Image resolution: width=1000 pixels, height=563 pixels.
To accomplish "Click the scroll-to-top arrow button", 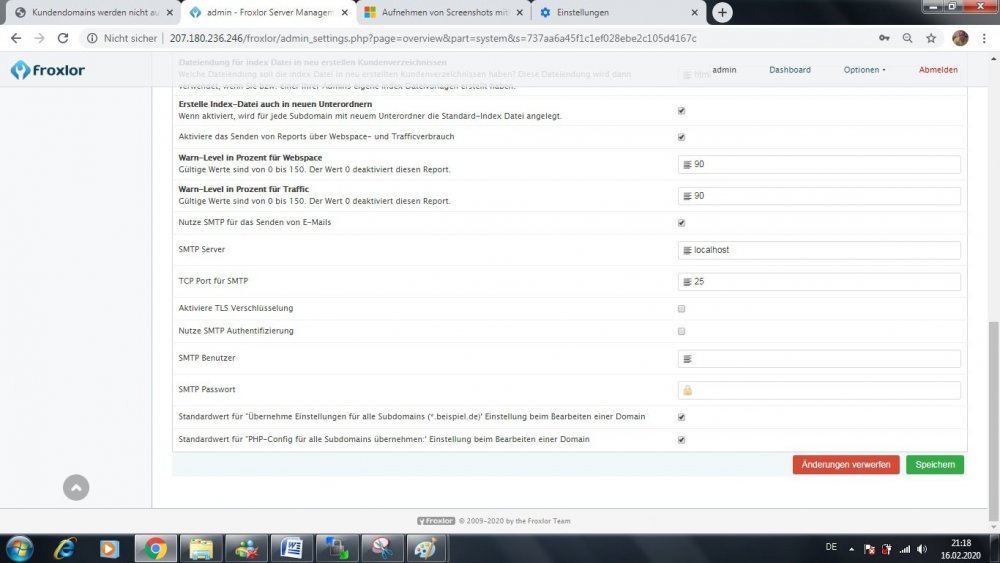I will 76,487.
